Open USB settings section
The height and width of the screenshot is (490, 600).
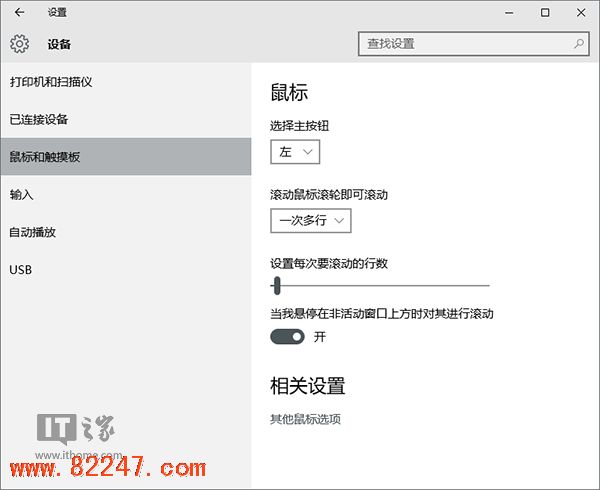pos(126,269)
